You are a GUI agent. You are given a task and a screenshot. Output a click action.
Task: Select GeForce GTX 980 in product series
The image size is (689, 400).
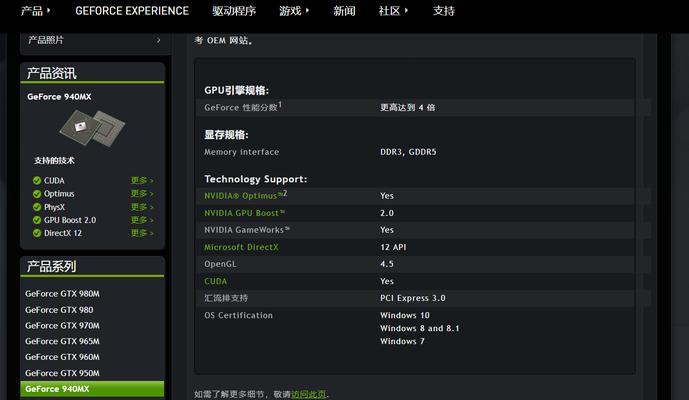point(59,310)
